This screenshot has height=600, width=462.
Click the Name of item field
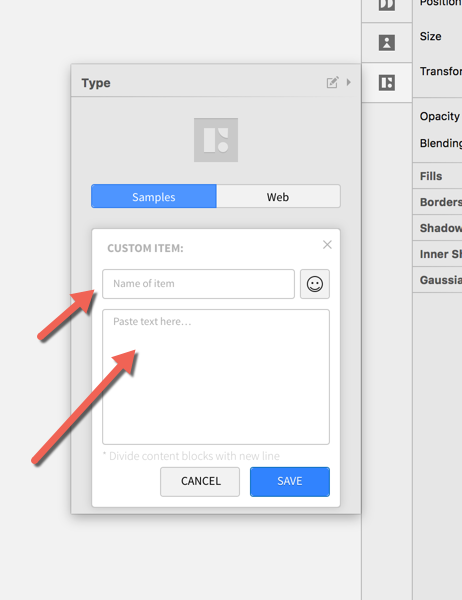198,284
